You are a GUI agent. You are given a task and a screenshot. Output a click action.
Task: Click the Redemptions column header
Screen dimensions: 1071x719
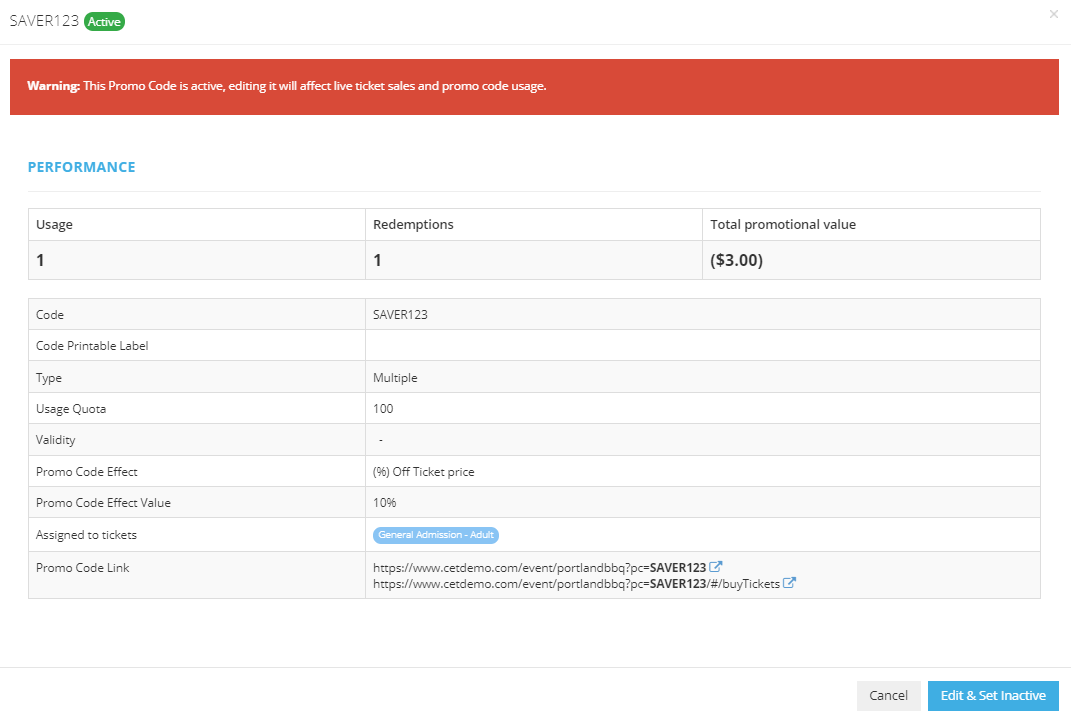pos(534,225)
